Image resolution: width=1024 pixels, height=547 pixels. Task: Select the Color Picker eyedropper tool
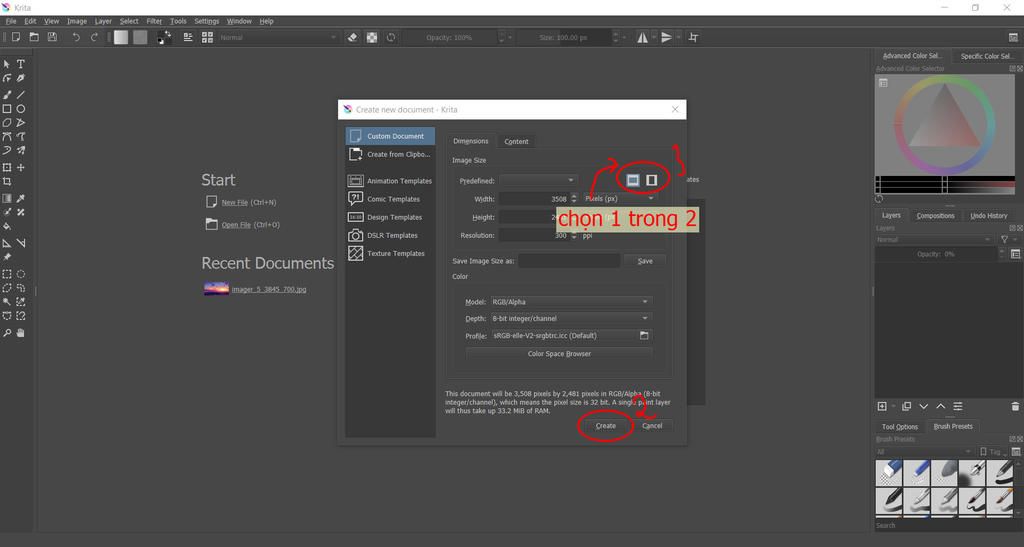coord(21,198)
